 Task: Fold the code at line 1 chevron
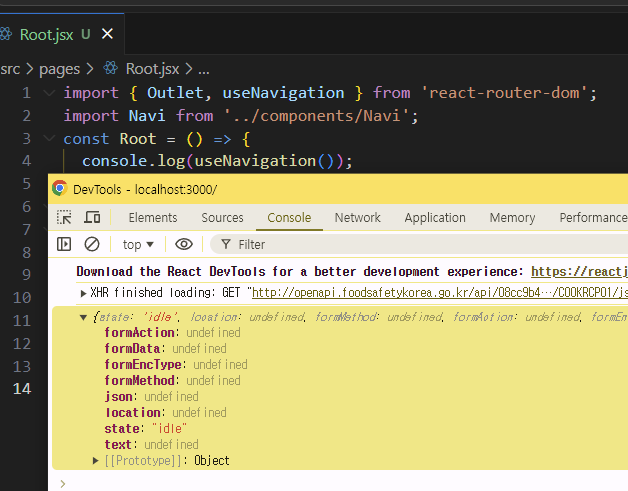pos(50,93)
